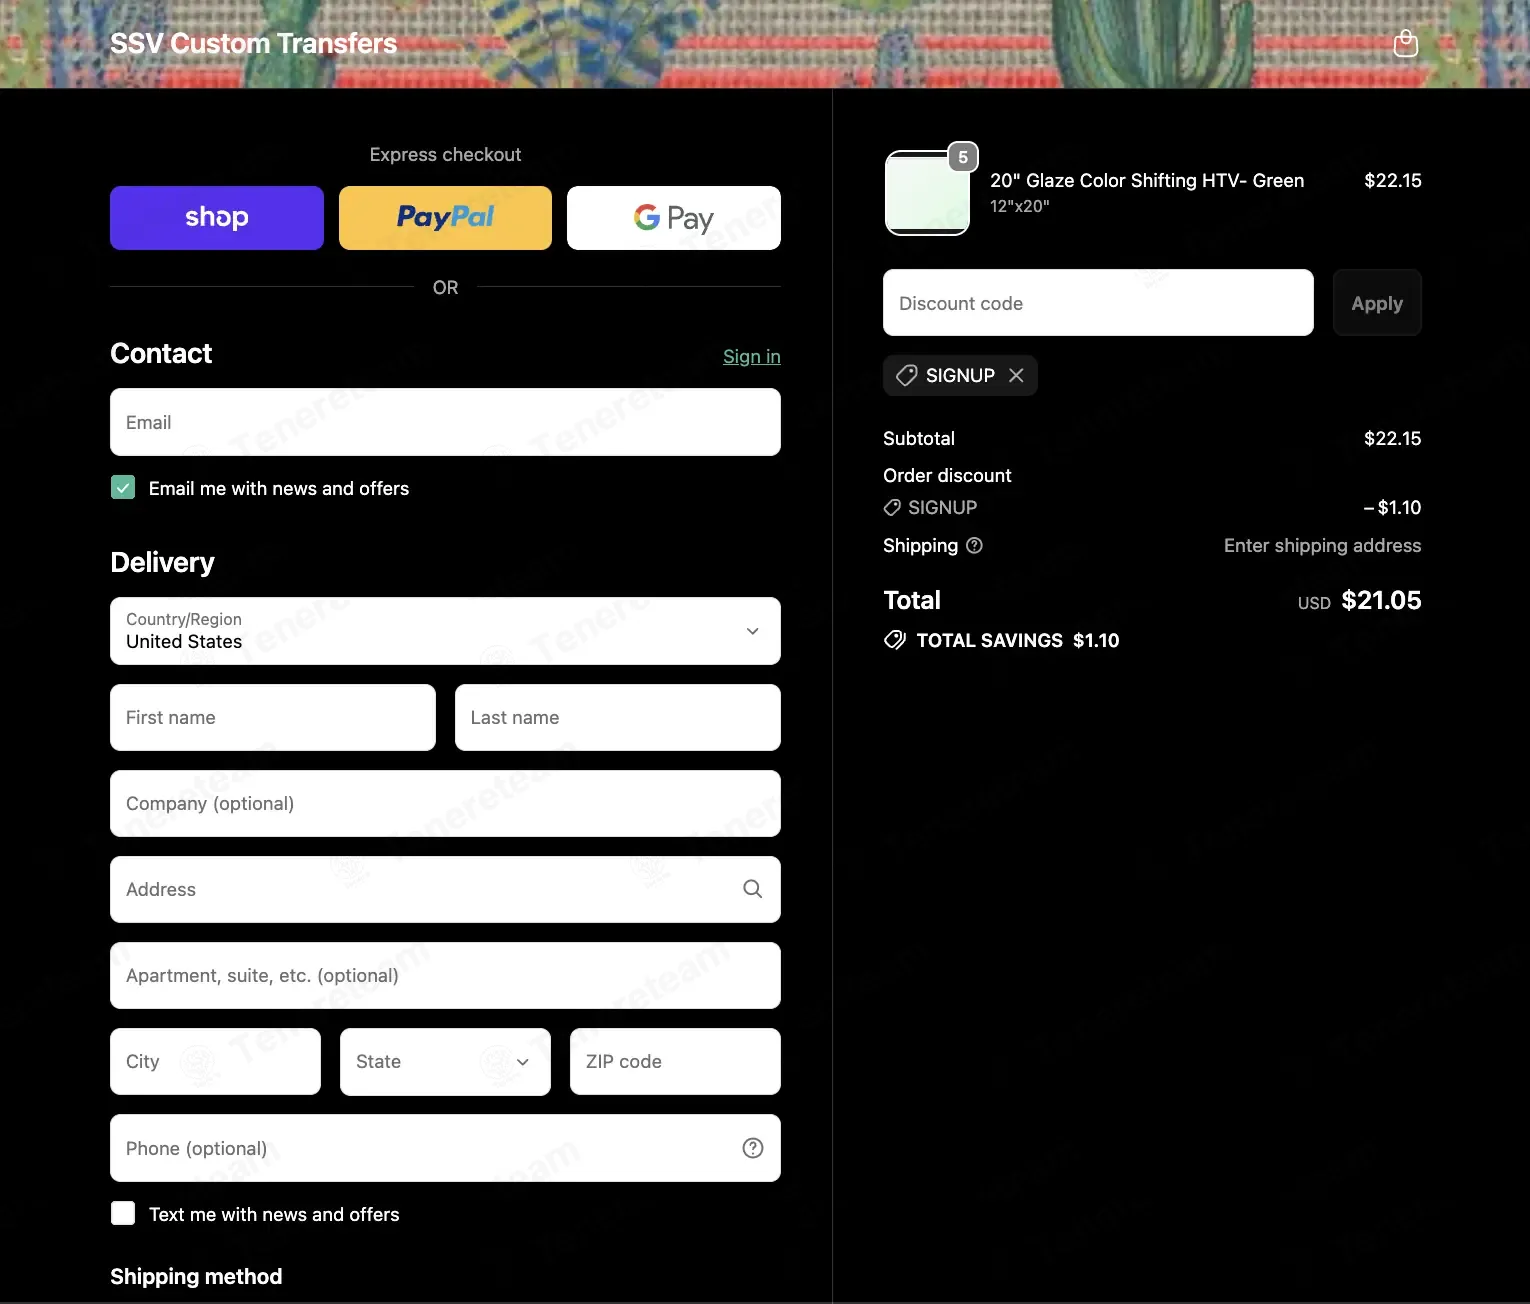Viewport: 1530px width, 1304px height.
Task: Pay with Shop Pay express button
Action: [217, 218]
